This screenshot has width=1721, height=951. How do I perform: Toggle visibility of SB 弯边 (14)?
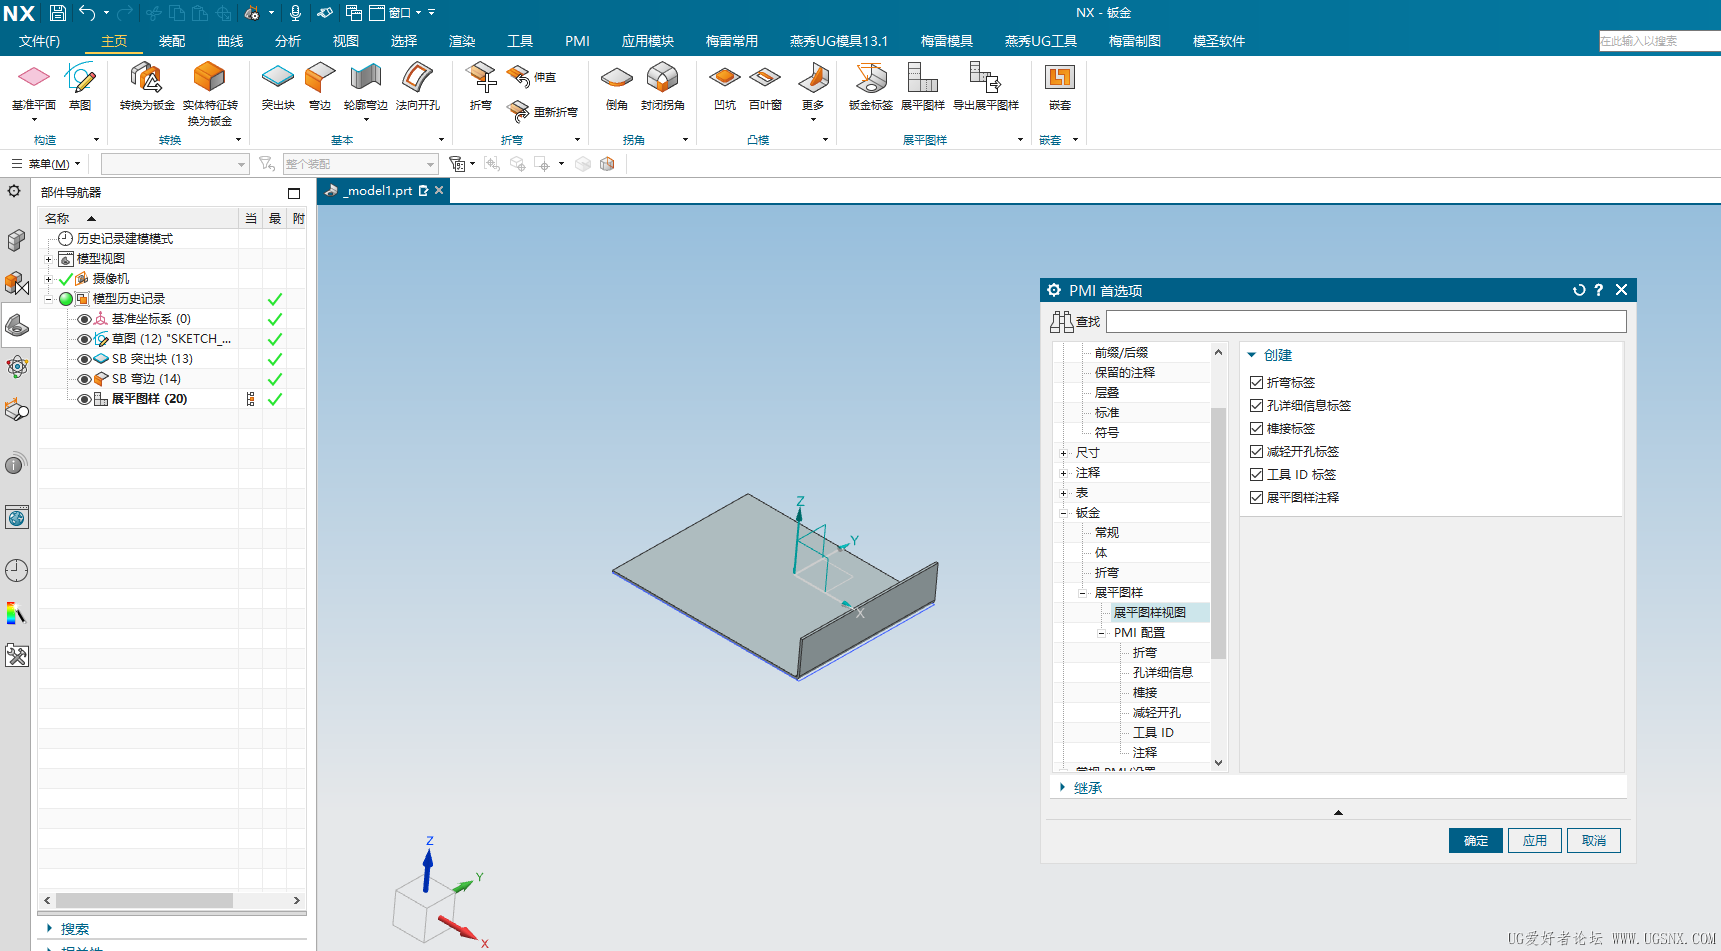pyautogui.click(x=84, y=379)
